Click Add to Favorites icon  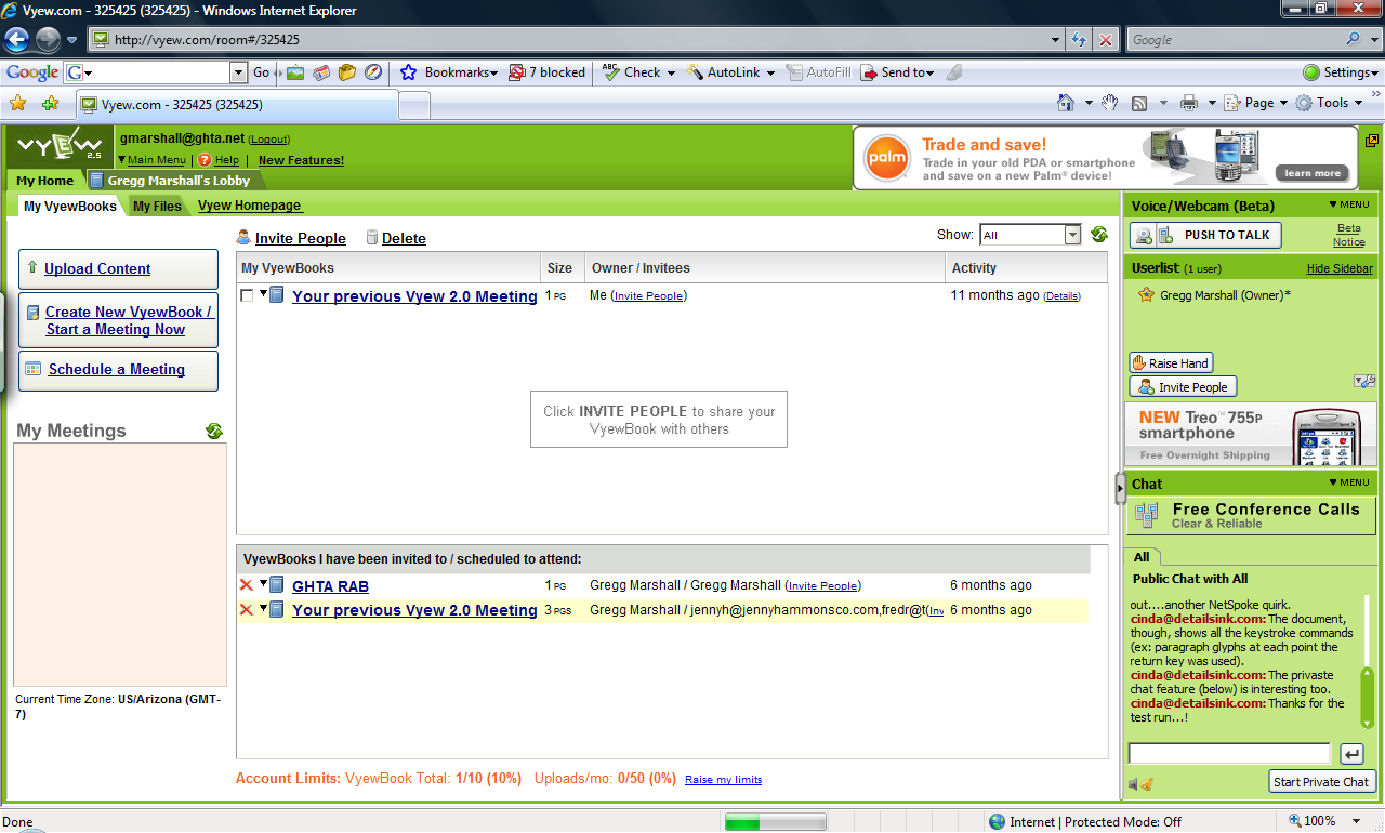(x=50, y=103)
